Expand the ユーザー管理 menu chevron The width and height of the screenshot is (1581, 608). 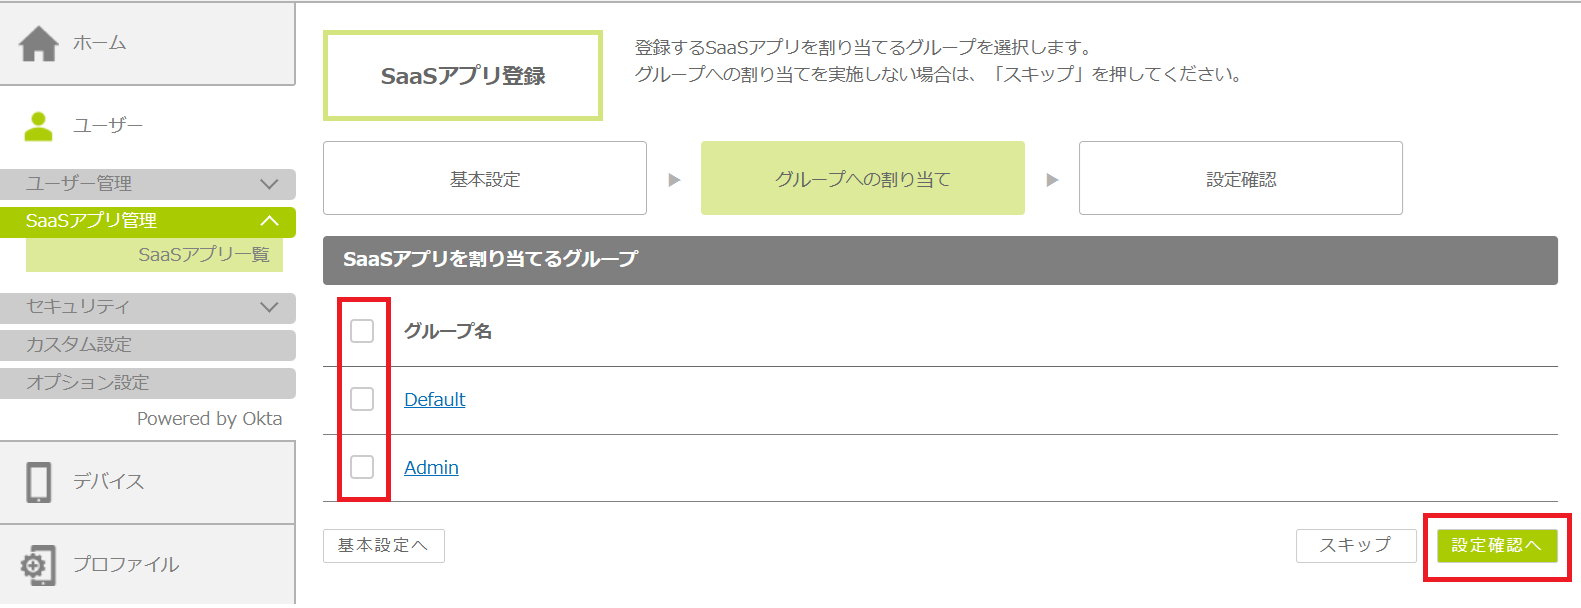point(269,184)
